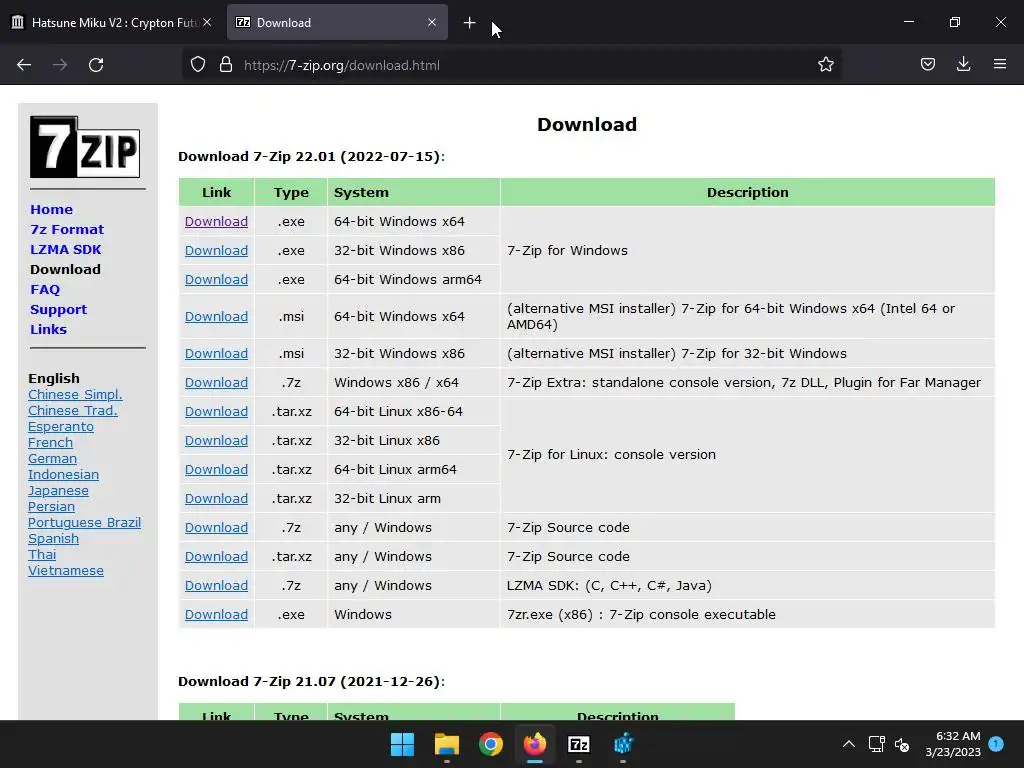This screenshot has height=768, width=1024.
Task: Click the Firefox taskbar icon
Action: (535, 744)
